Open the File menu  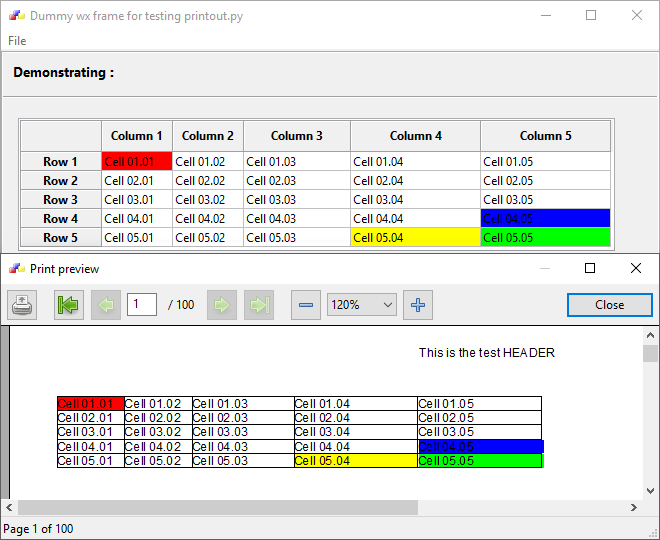[17, 41]
